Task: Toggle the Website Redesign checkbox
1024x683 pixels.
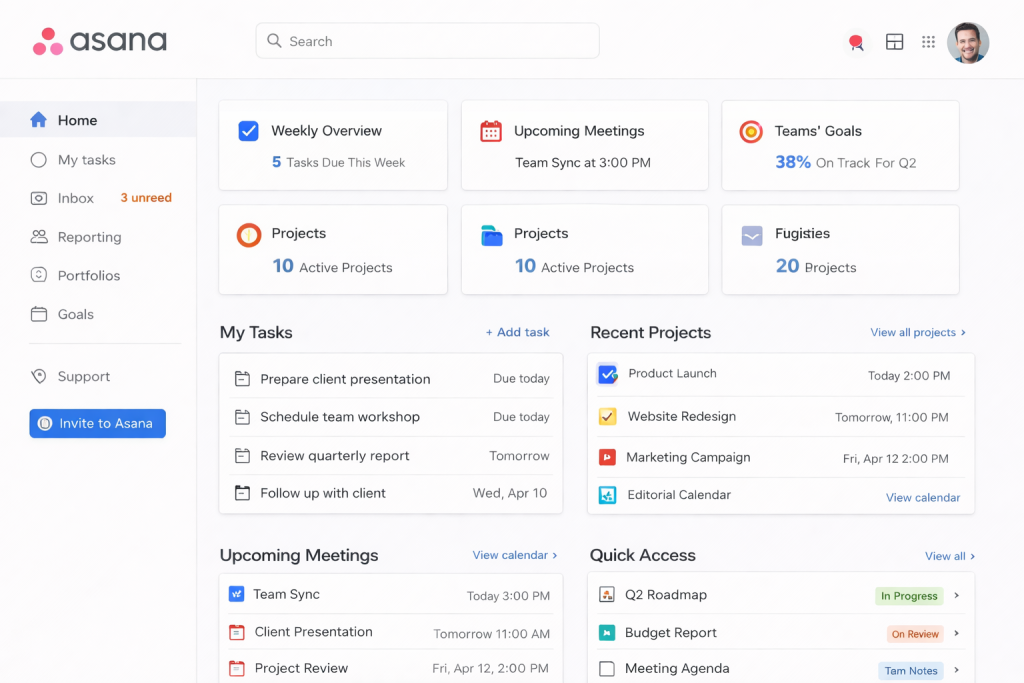Action: (607, 416)
